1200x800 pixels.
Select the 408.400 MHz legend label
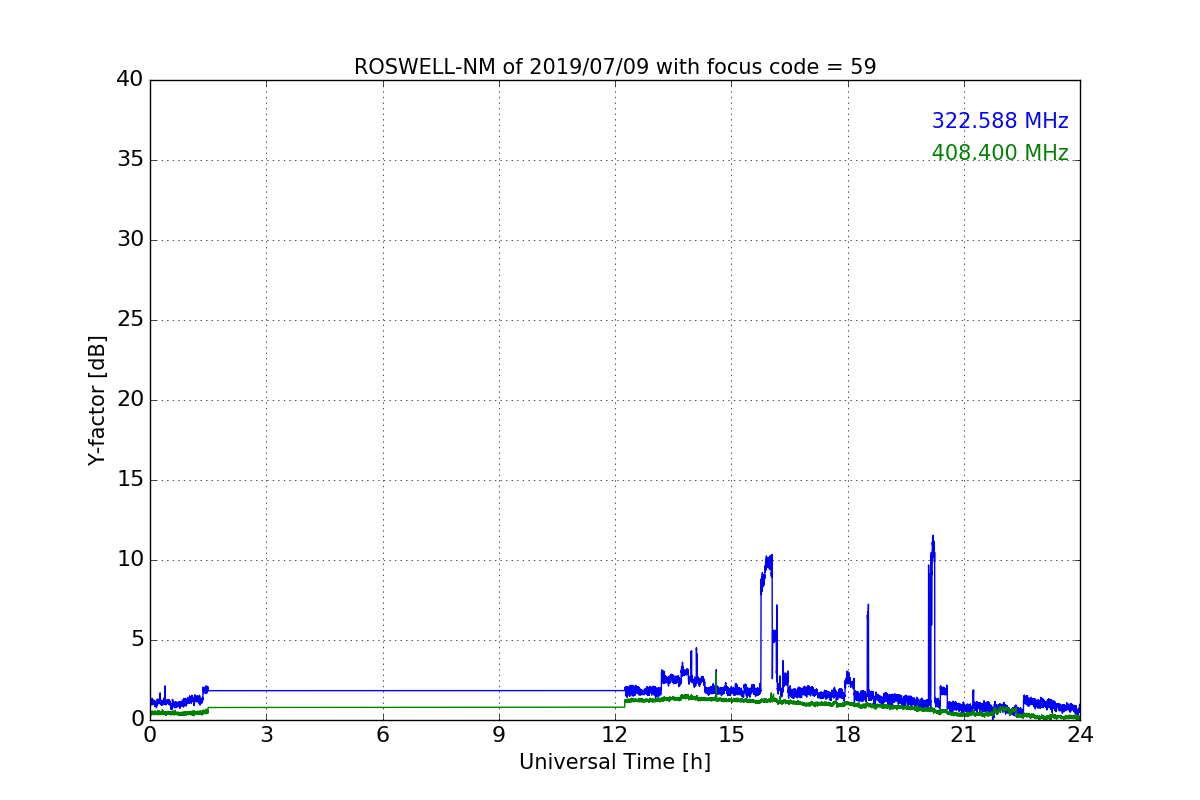(1000, 153)
